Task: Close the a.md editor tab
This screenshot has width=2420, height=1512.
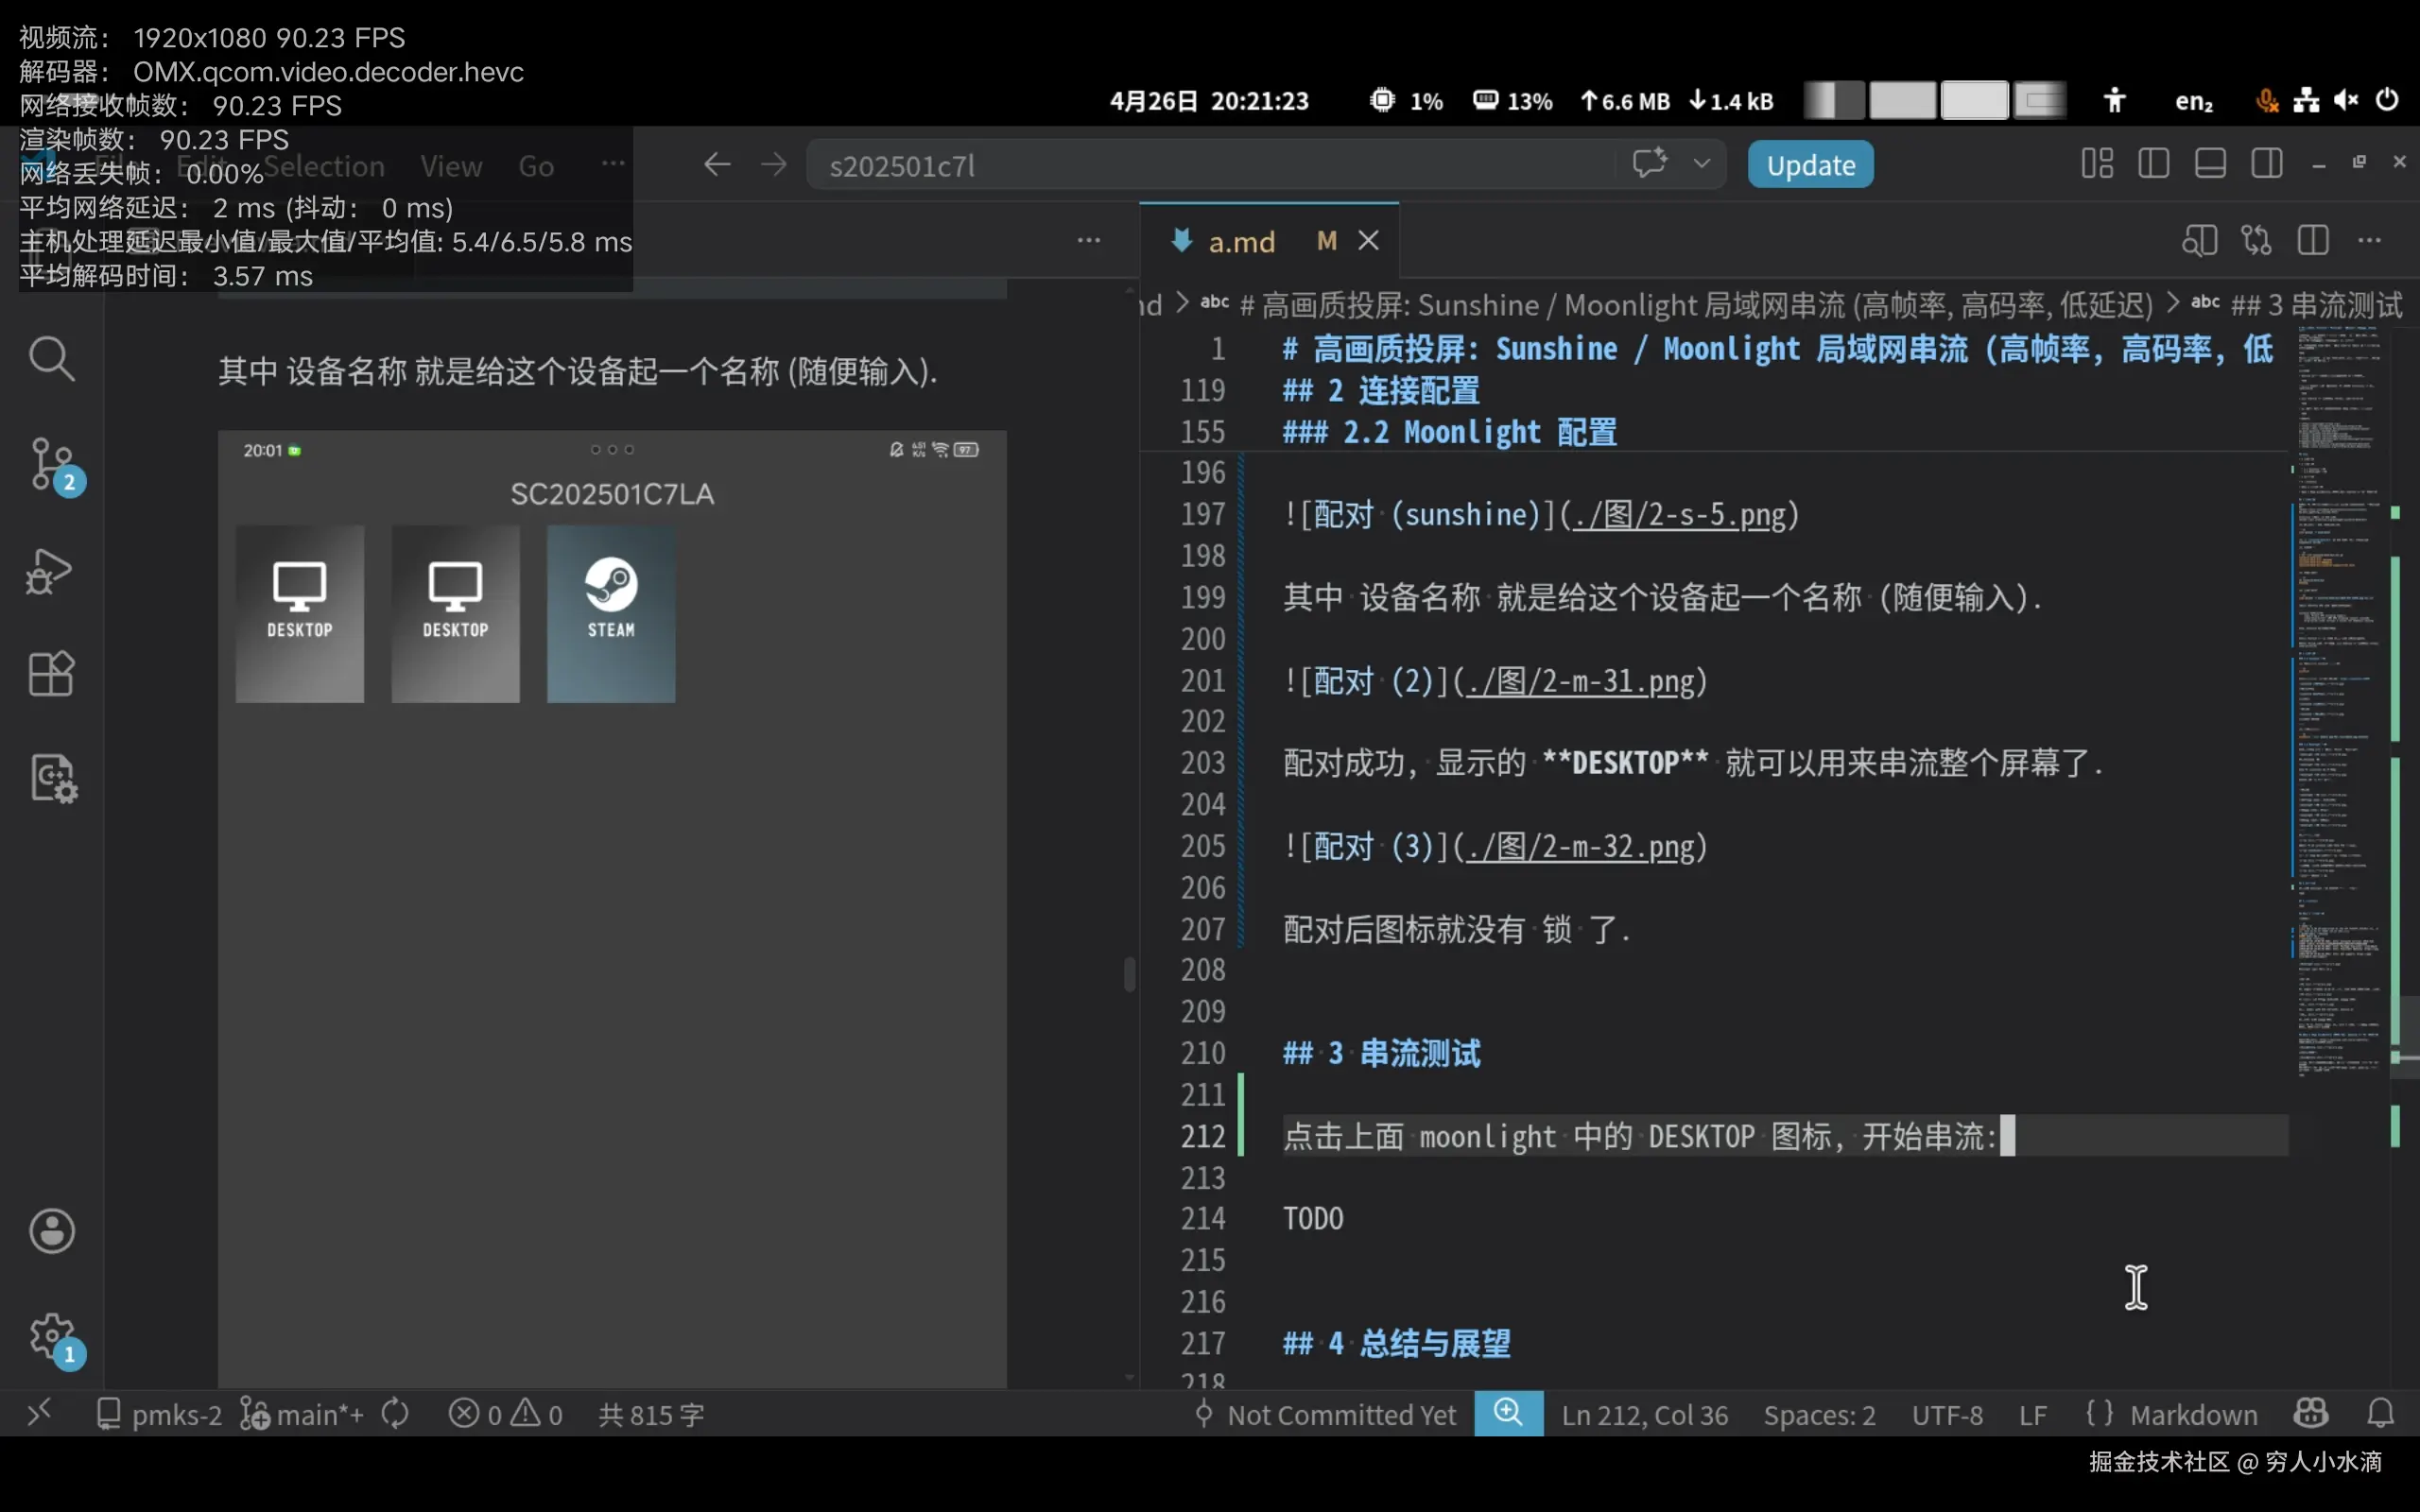Action: 1368,241
